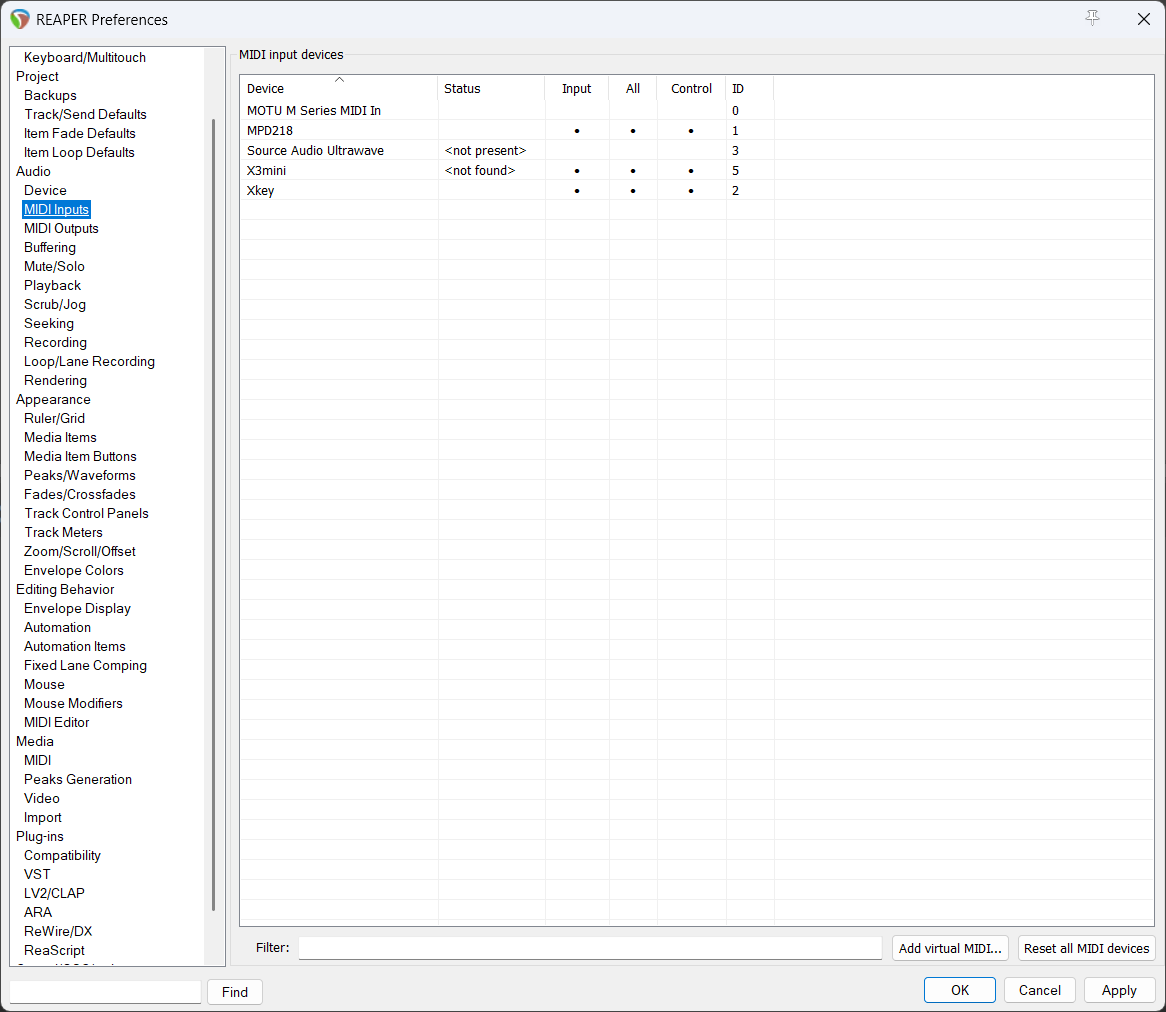1166x1012 pixels.
Task: Open Mouse Modifiers preferences
Action: pyautogui.click(x=73, y=703)
